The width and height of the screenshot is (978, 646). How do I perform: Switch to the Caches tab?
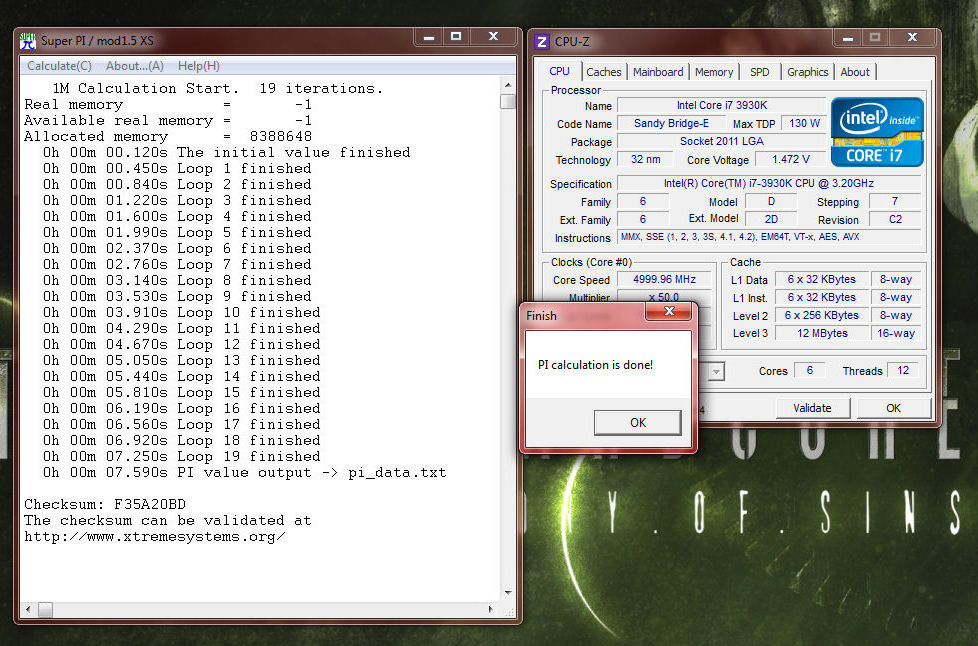point(604,72)
